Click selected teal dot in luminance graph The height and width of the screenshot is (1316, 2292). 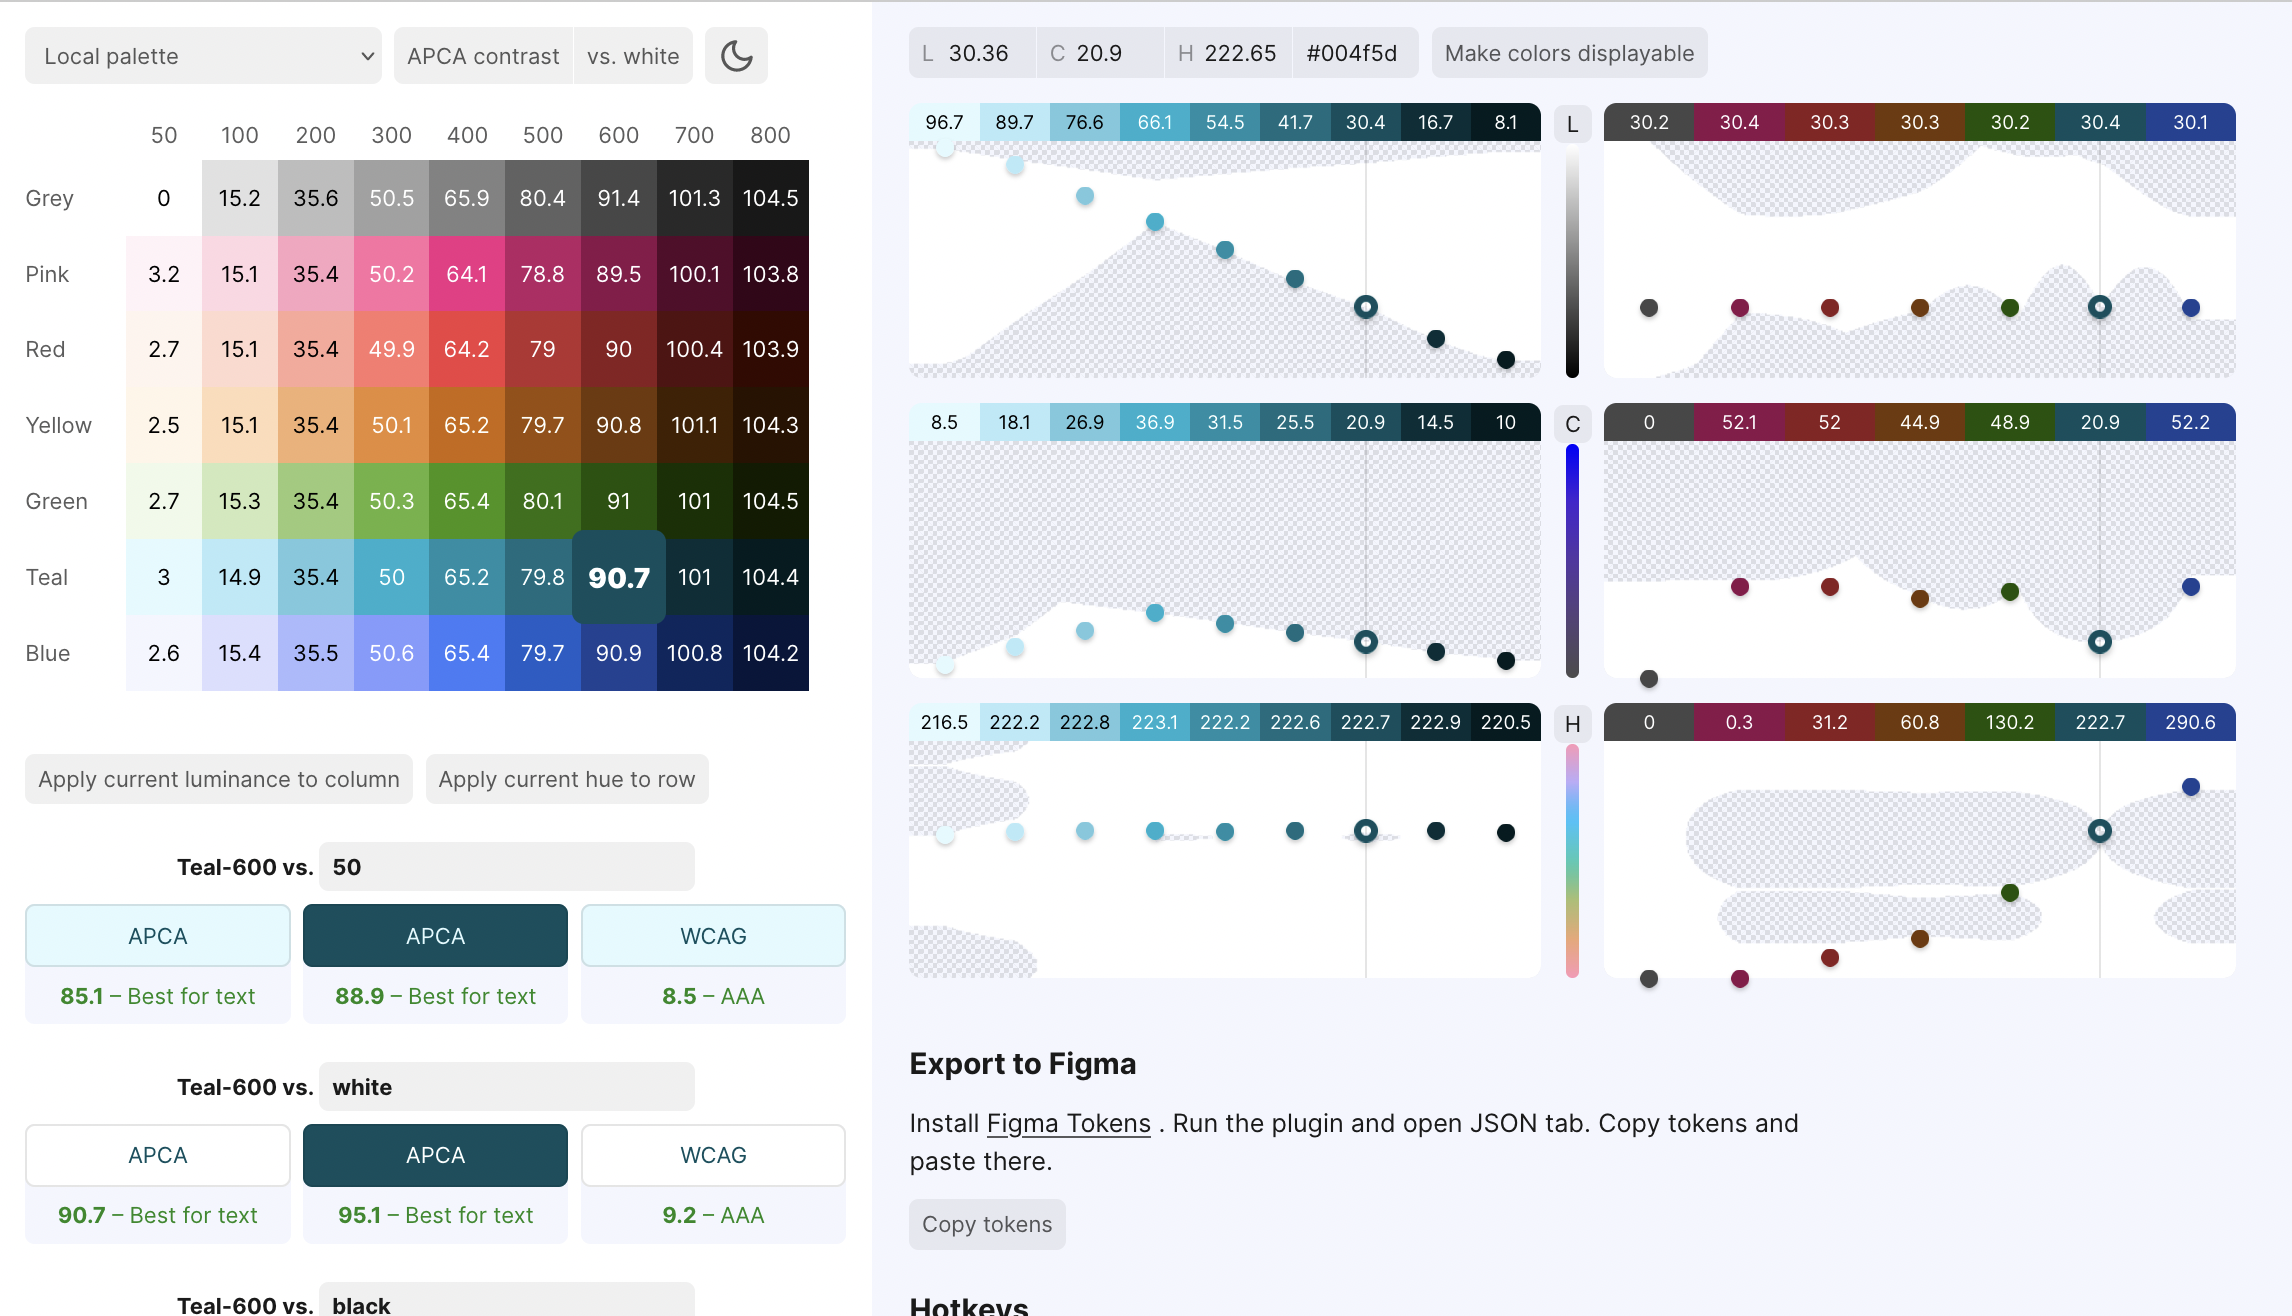coord(1365,307)
